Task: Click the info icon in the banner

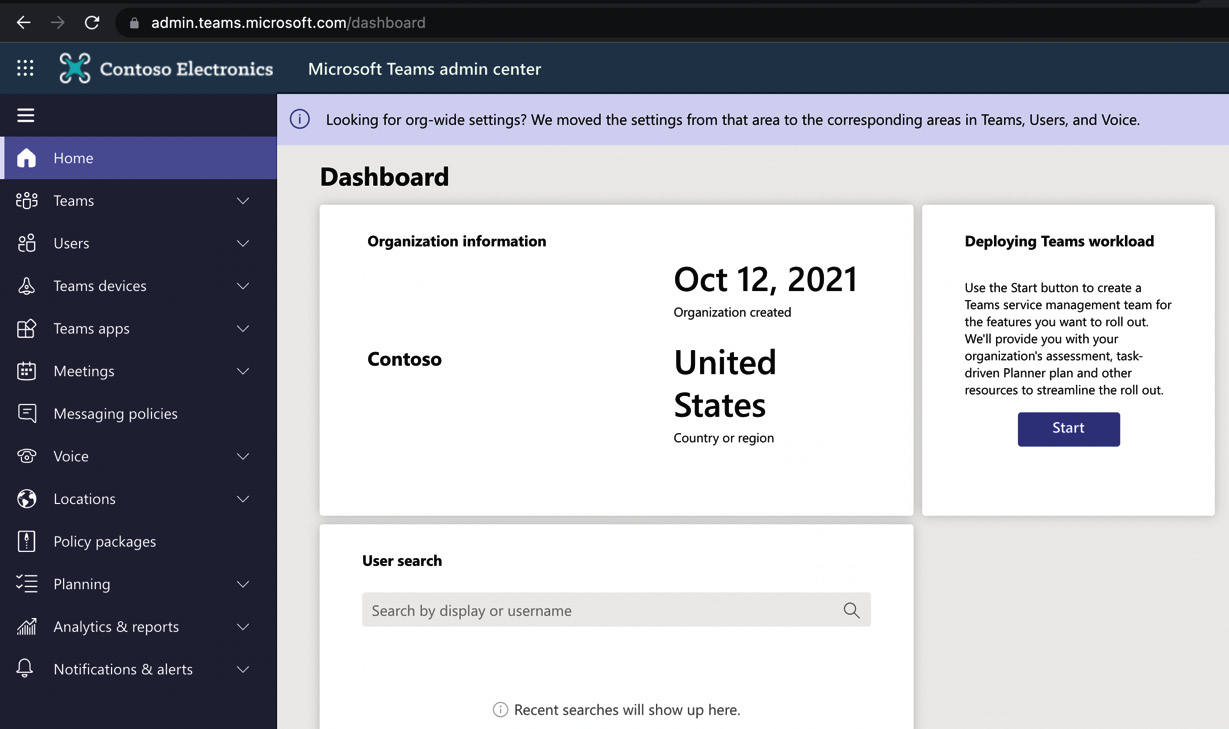Action: [300, 119]
